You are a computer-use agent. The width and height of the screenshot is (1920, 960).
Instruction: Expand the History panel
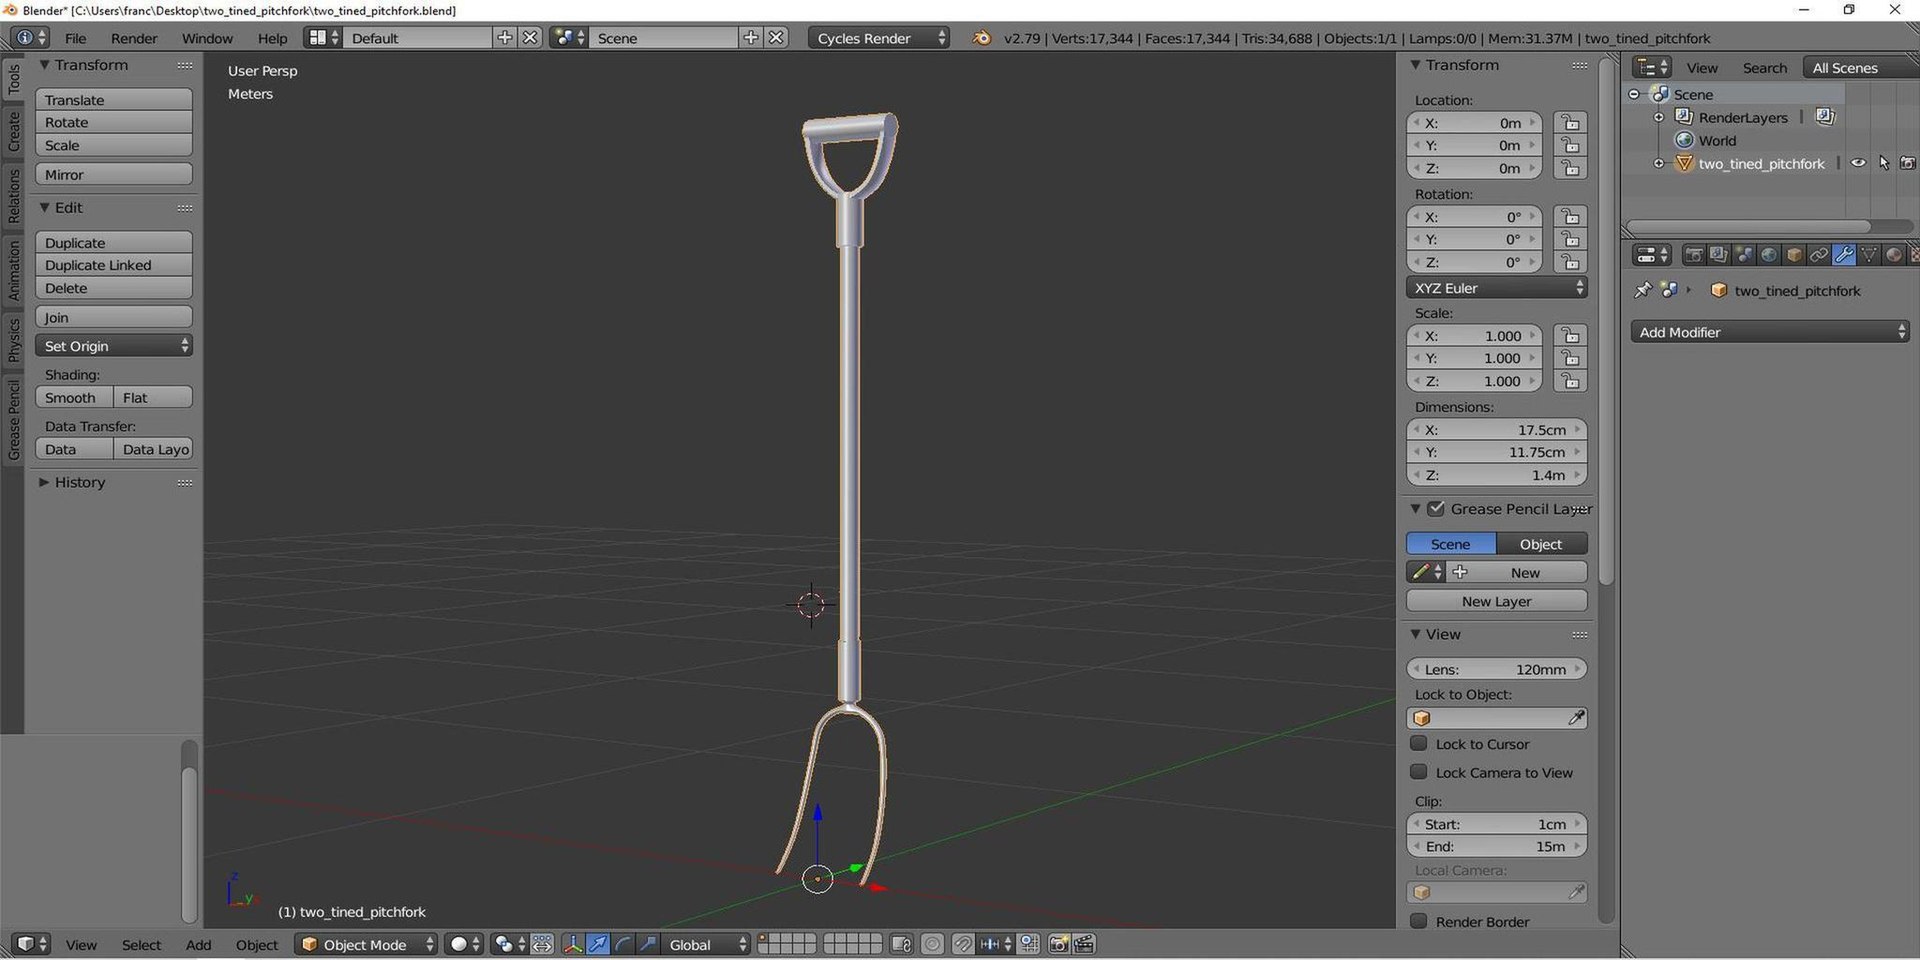point(79,482)
